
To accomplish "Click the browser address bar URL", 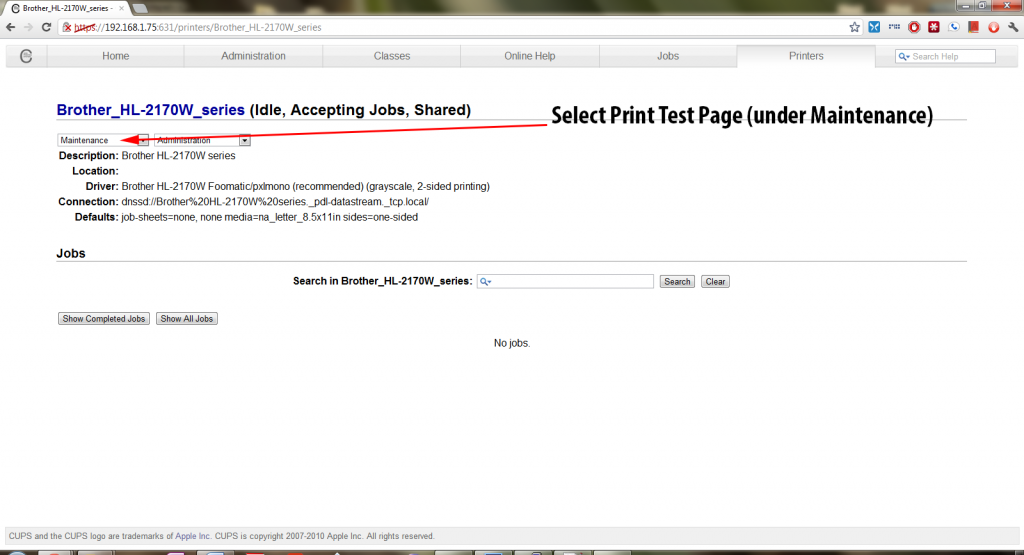I will (x=197, y=27).
